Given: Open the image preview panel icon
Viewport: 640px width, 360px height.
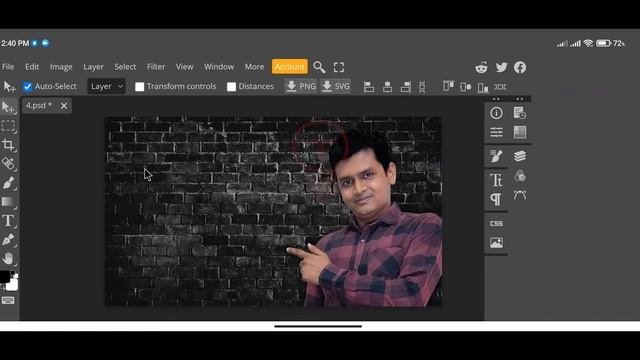Looking at the screenshot, I should (x=496, y=243).
